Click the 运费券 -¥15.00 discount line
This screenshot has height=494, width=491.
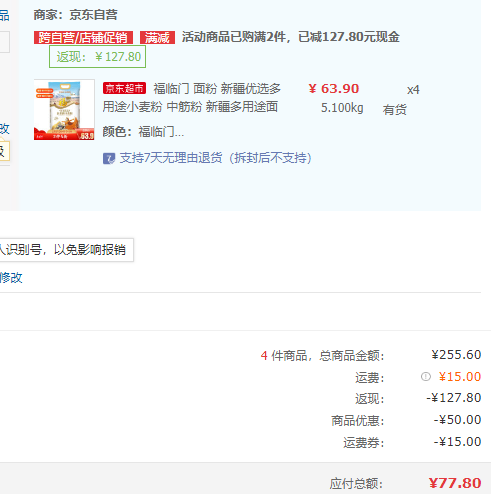point(412,442)
